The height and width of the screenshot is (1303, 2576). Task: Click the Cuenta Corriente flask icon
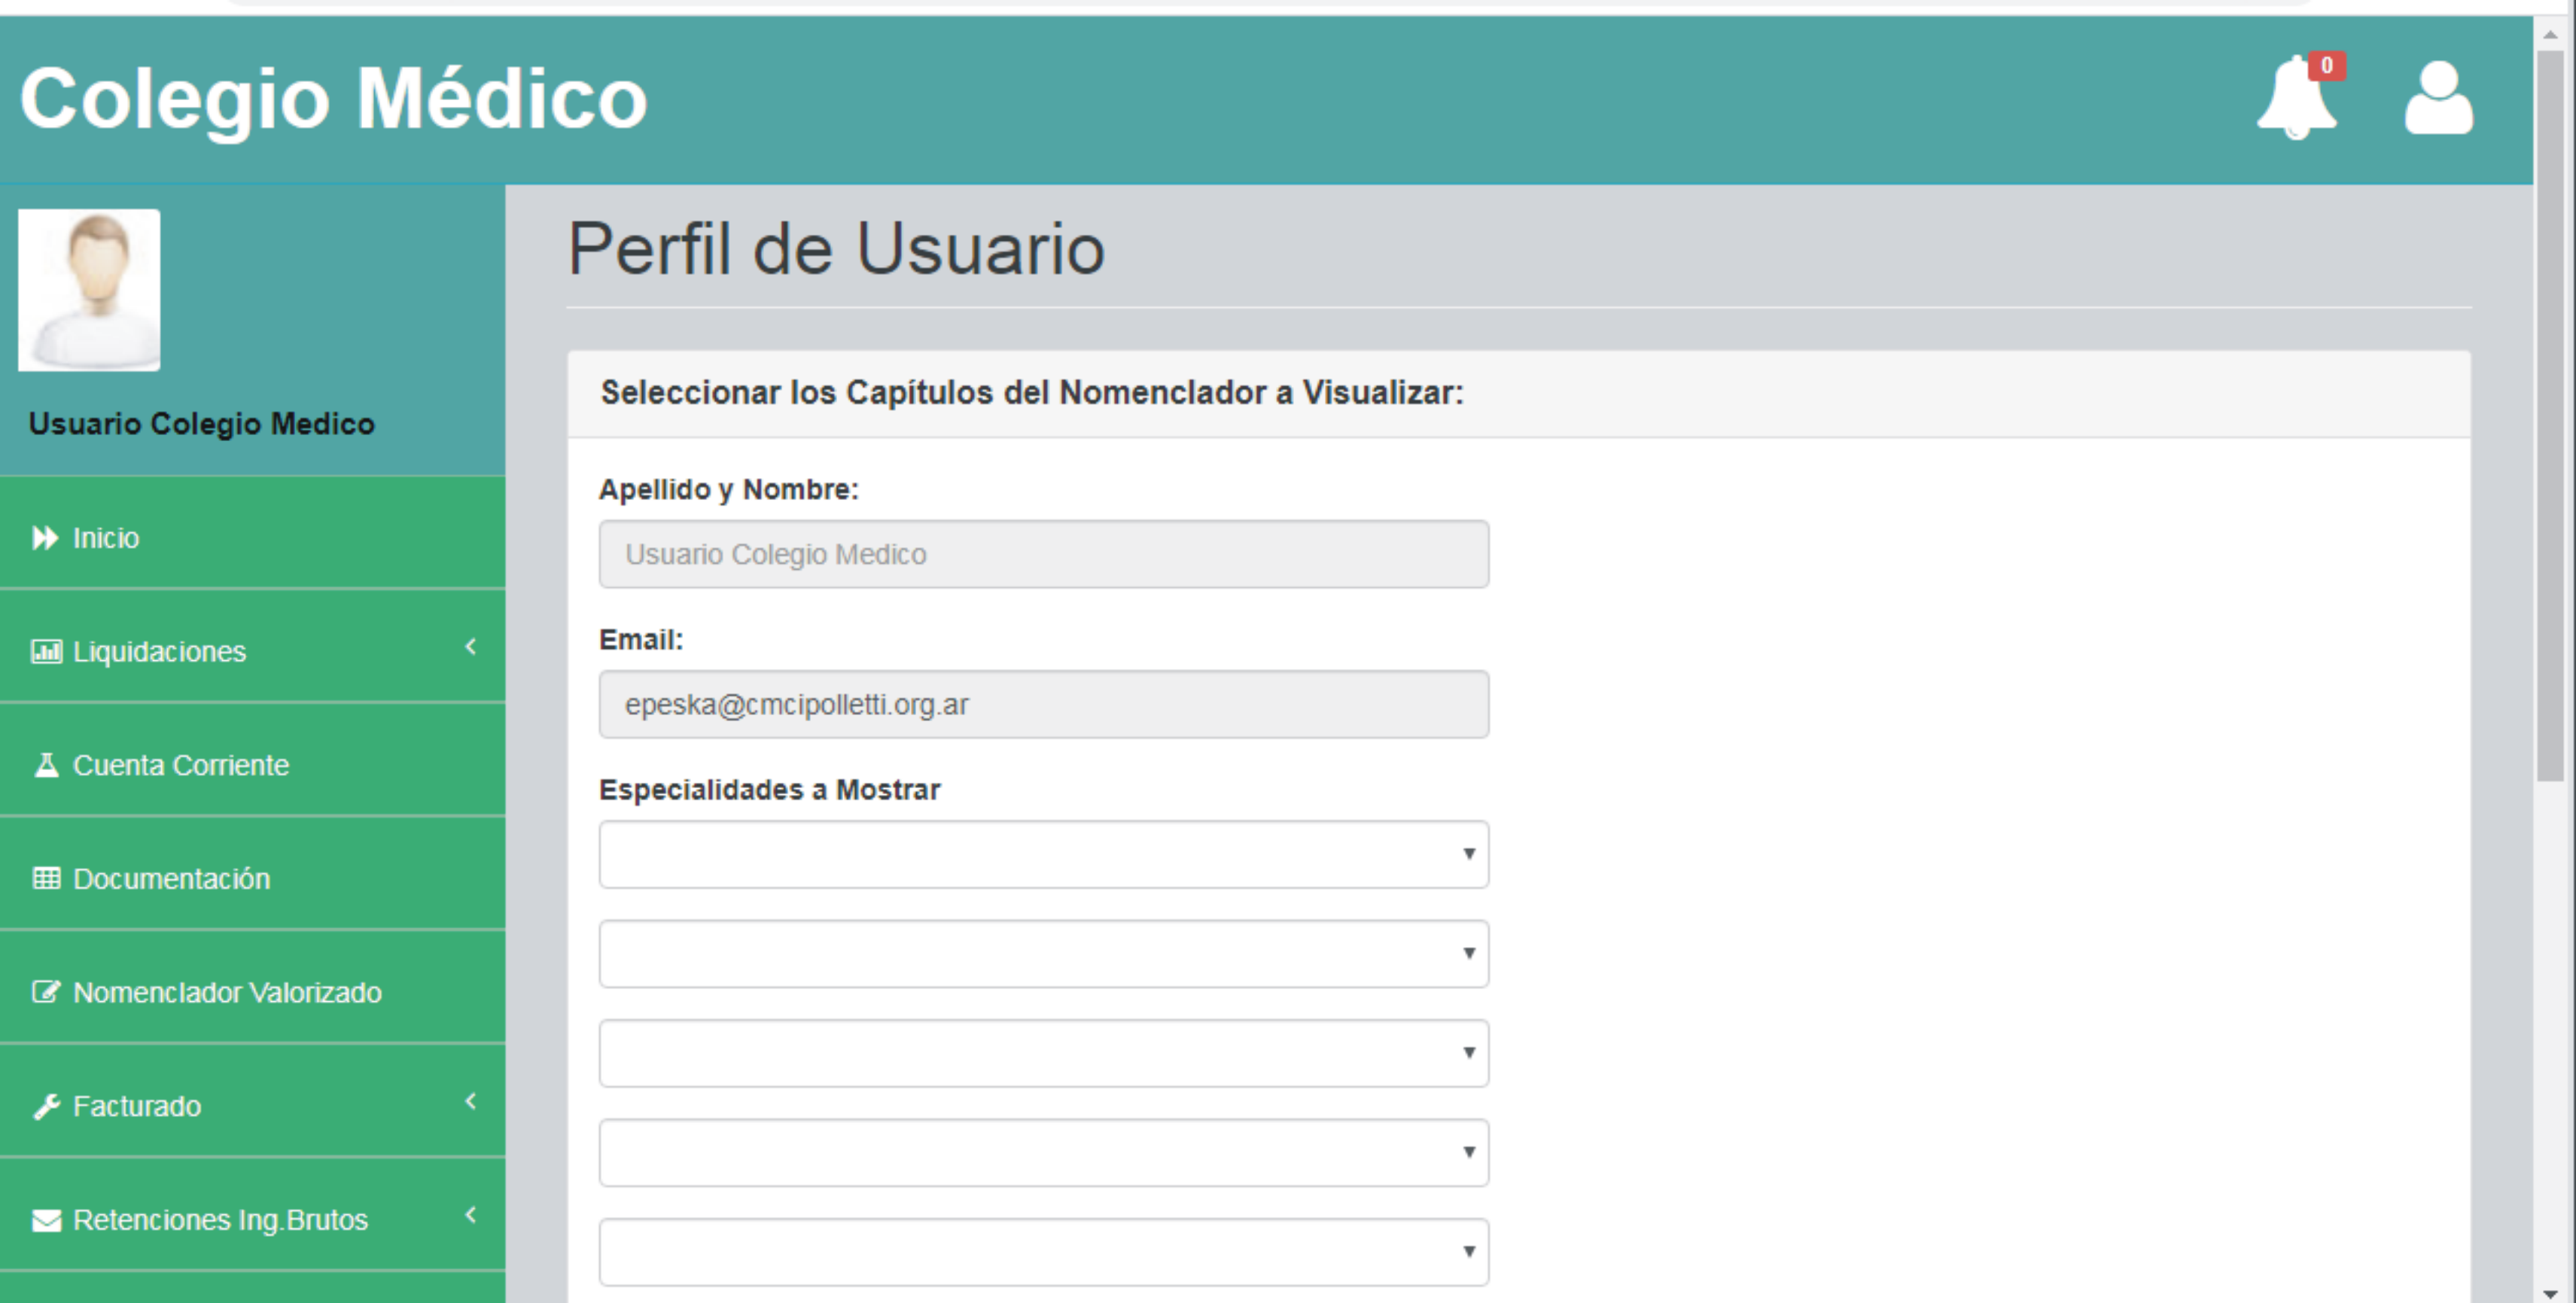46,765
